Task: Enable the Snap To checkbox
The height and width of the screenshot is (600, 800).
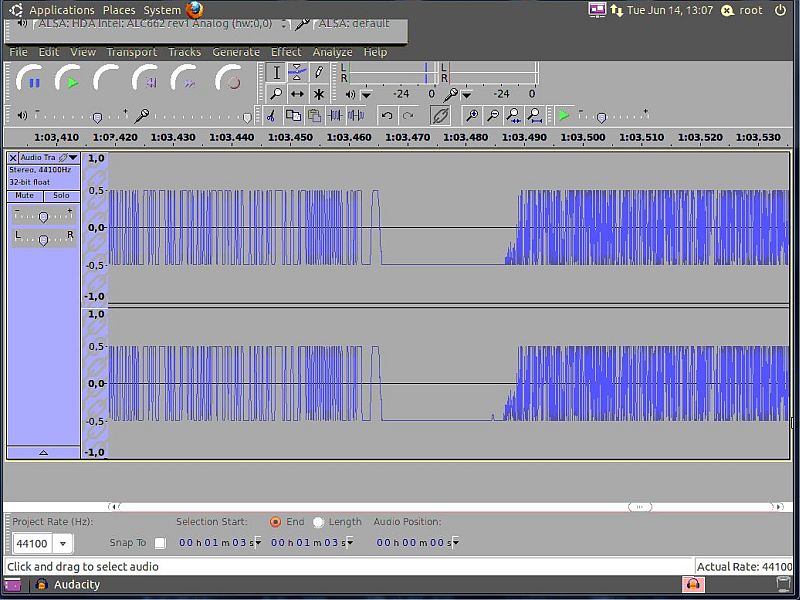Action: [160, 543]
